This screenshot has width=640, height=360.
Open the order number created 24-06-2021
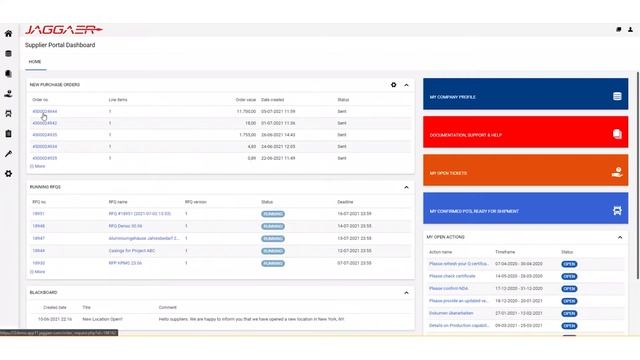pos(45,147)
